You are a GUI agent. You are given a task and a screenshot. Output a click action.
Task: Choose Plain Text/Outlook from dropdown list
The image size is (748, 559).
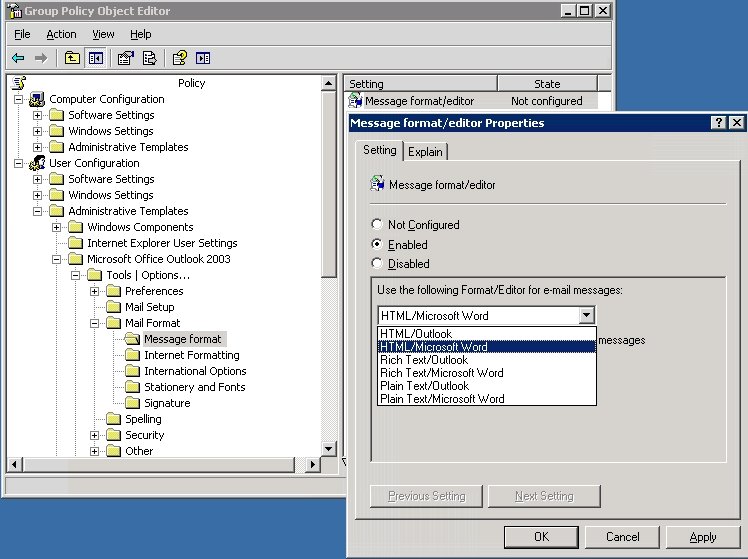coord(487,385)
